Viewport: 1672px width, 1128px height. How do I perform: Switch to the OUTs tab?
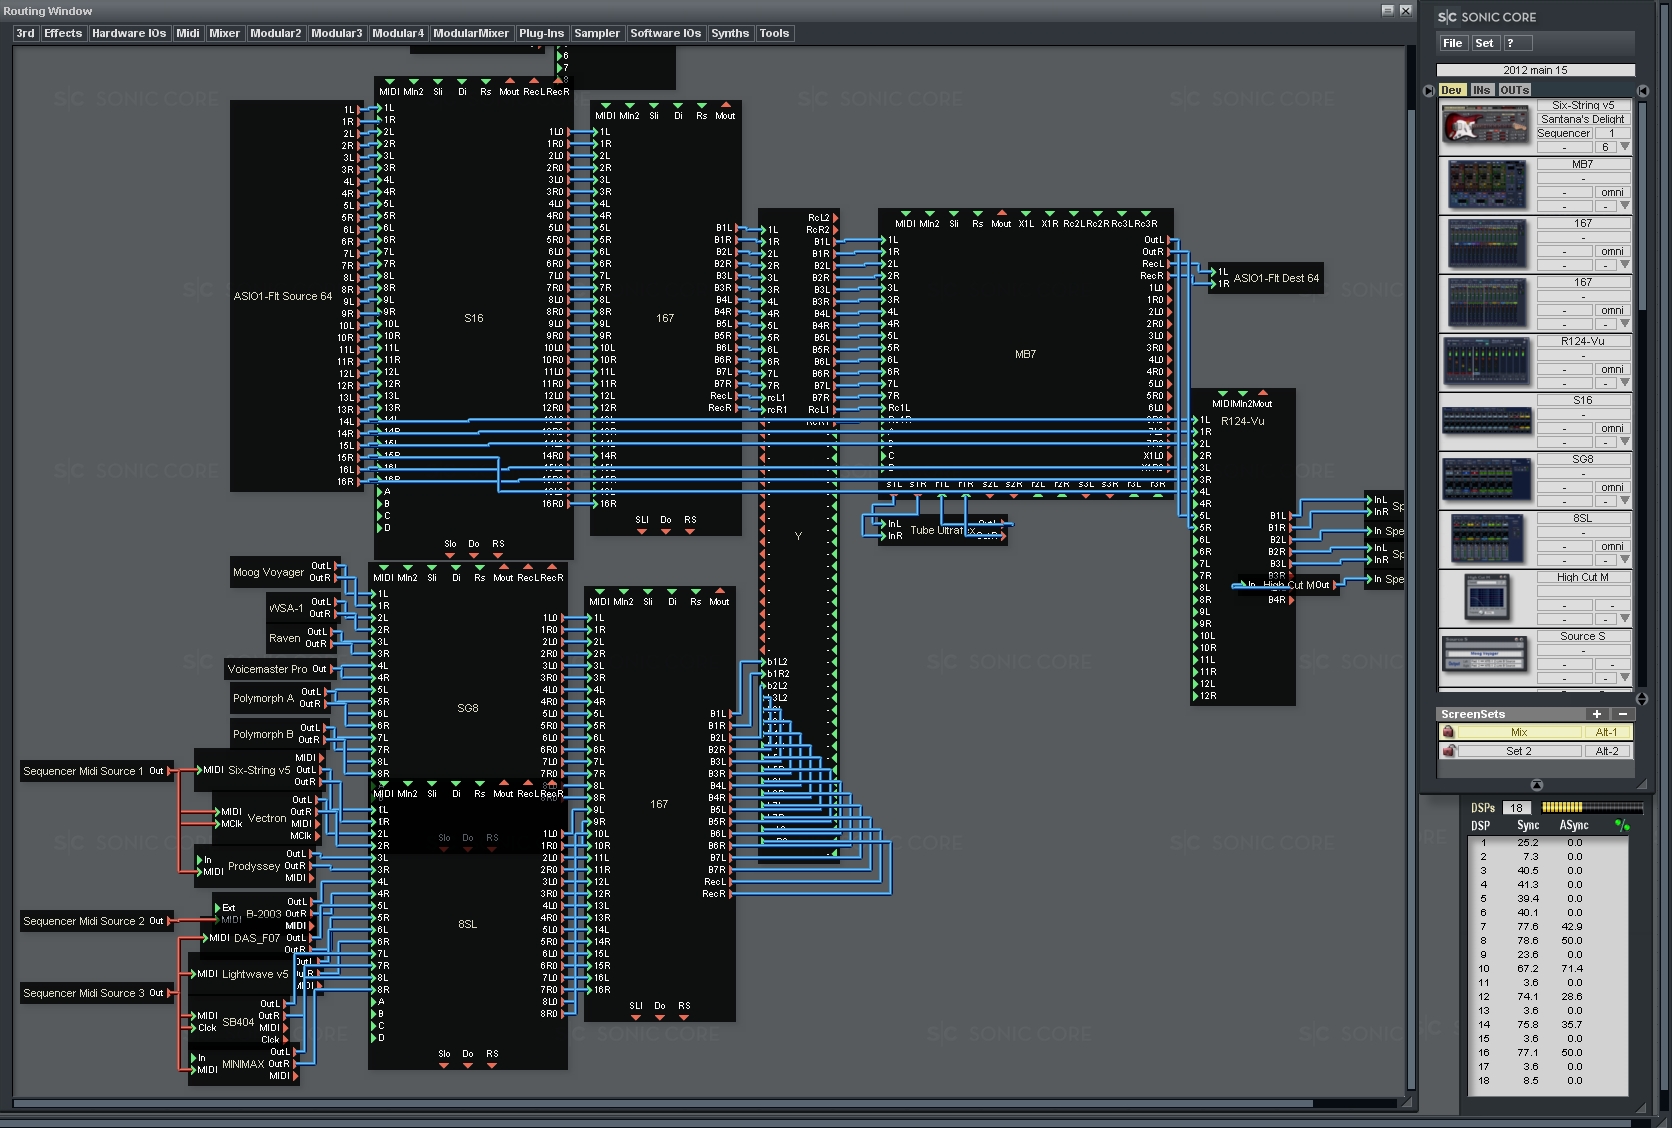(x=1514, y=90)
